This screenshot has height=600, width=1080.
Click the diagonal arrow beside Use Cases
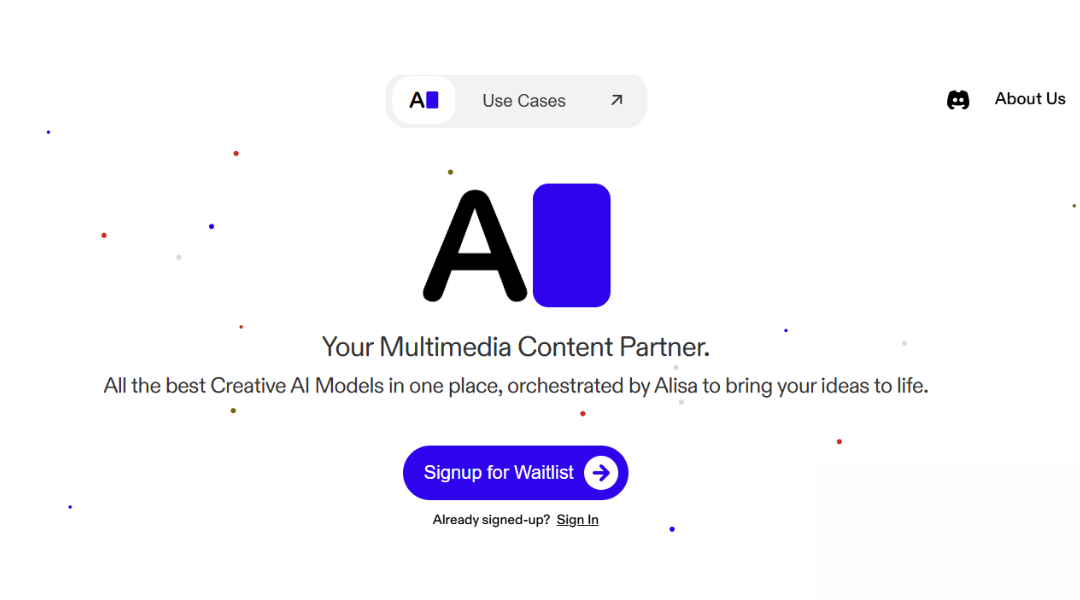[x=616, y=100]
